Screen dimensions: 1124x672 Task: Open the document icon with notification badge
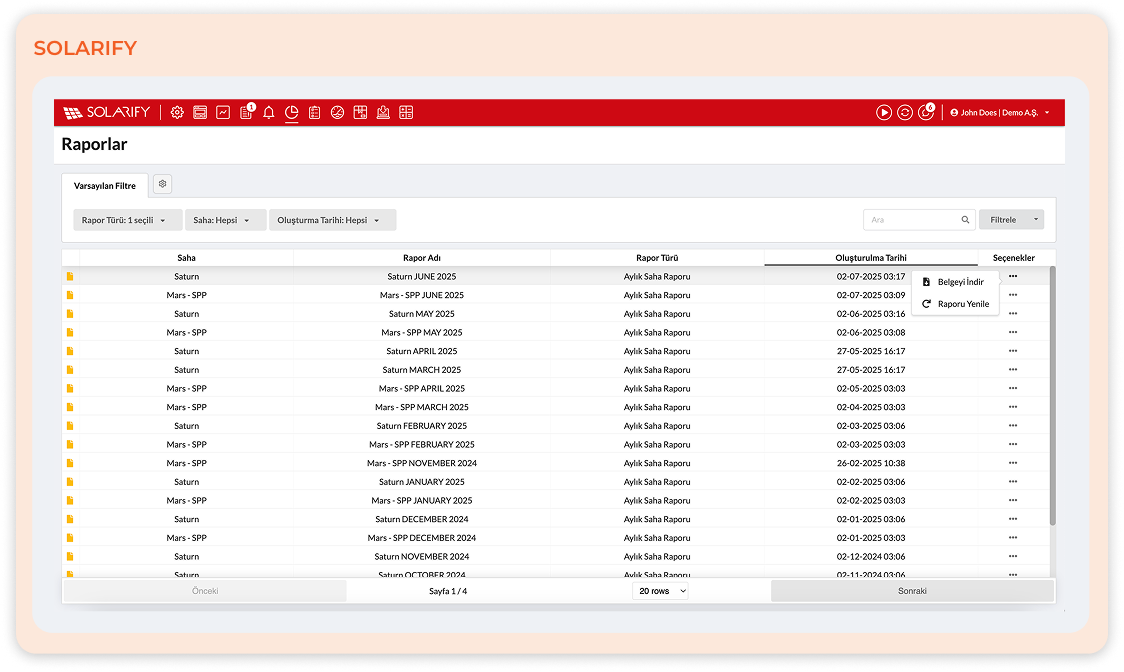[245, 112]
